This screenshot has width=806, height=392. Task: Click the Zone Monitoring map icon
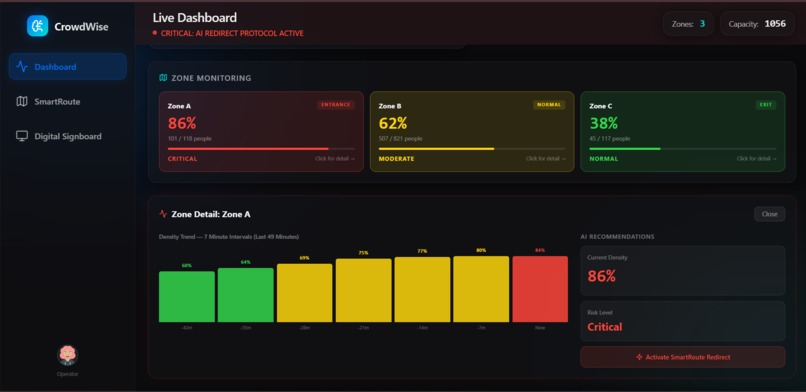[163, 78]
